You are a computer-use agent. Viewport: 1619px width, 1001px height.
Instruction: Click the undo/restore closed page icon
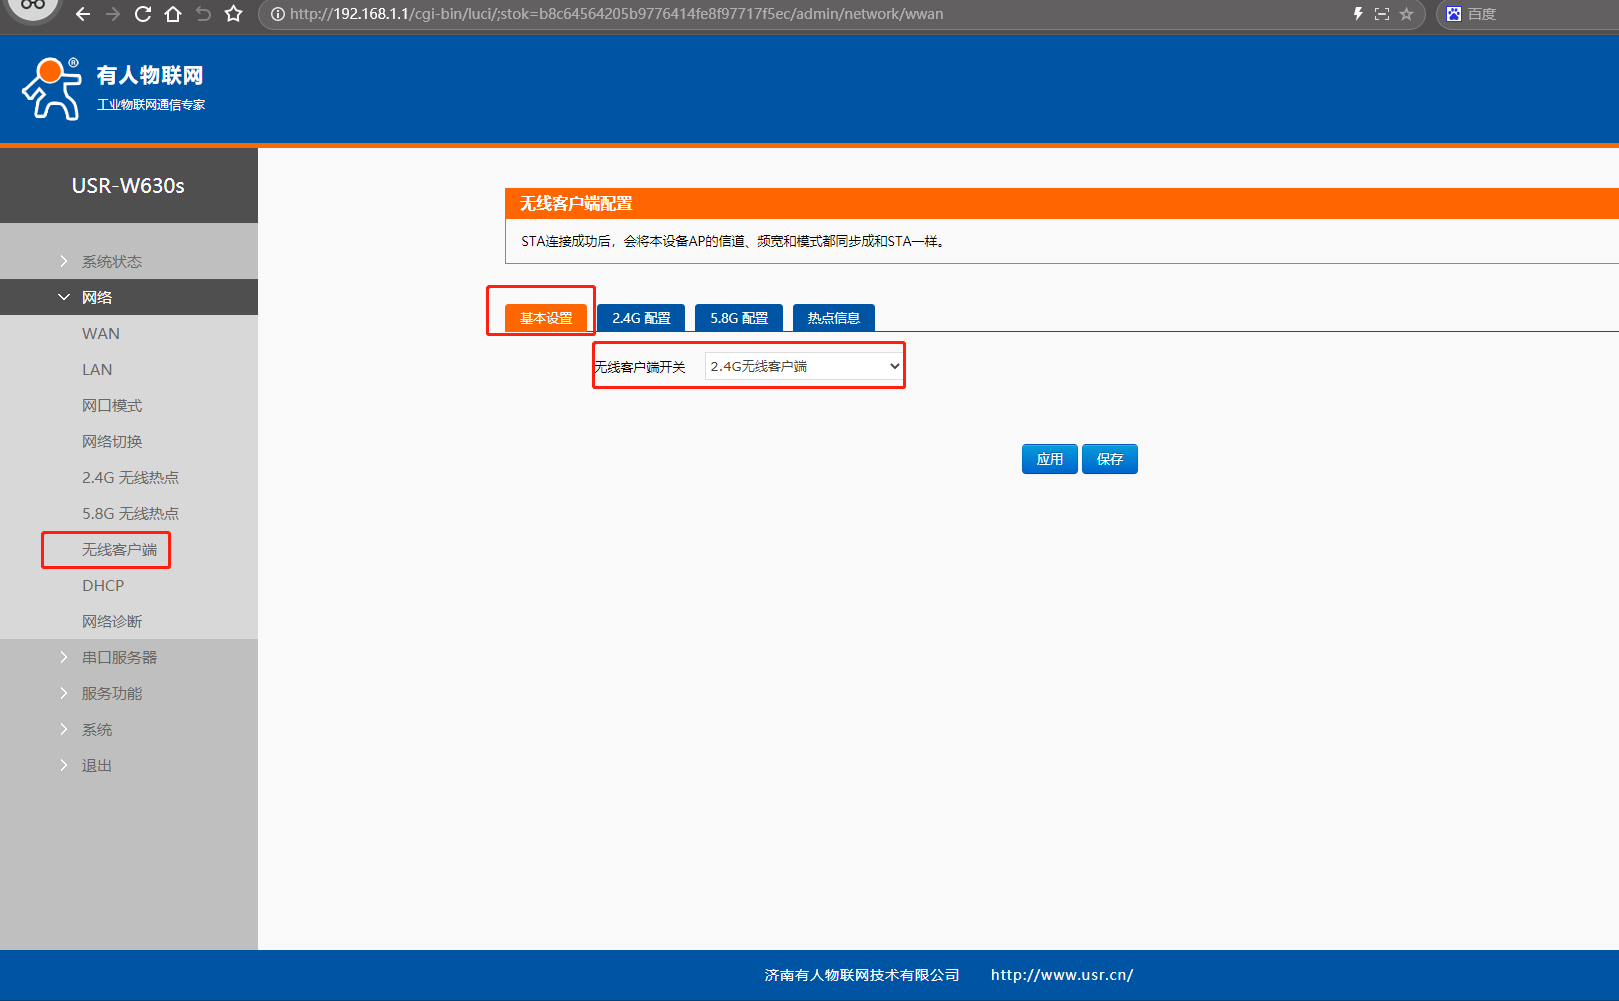(203, 14)
